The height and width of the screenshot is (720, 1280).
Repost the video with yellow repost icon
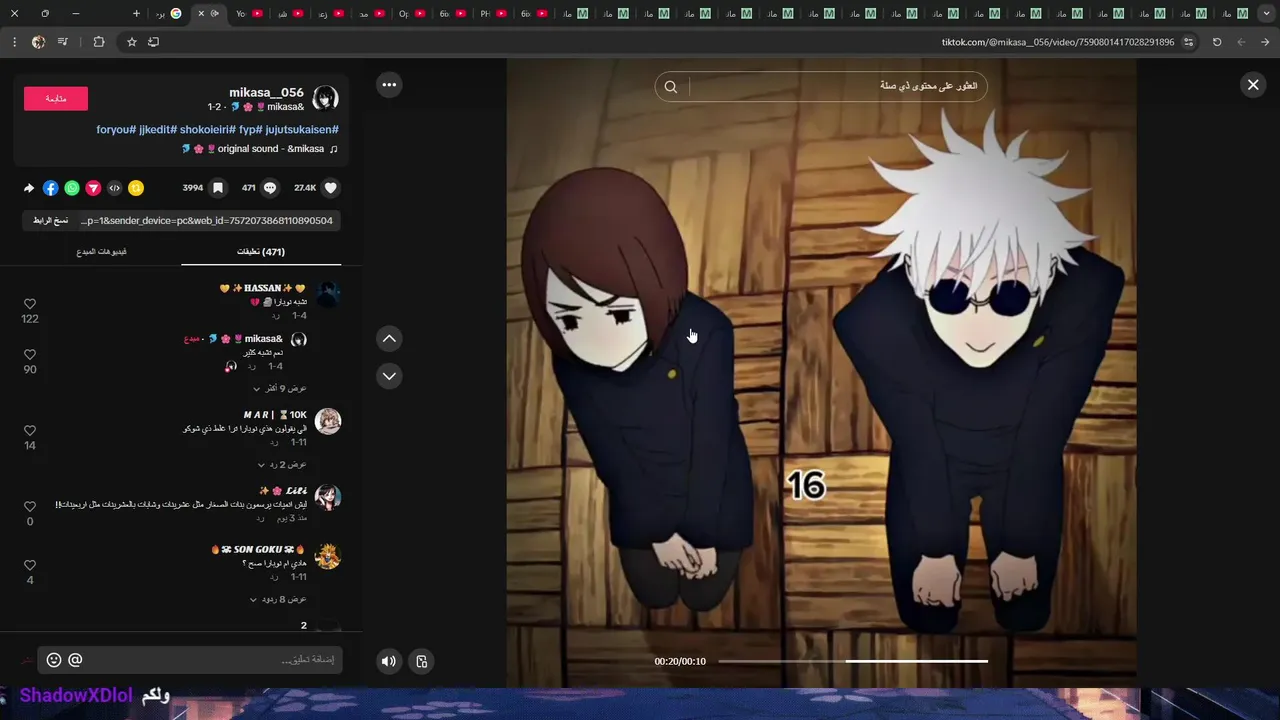tap(136, 188)
